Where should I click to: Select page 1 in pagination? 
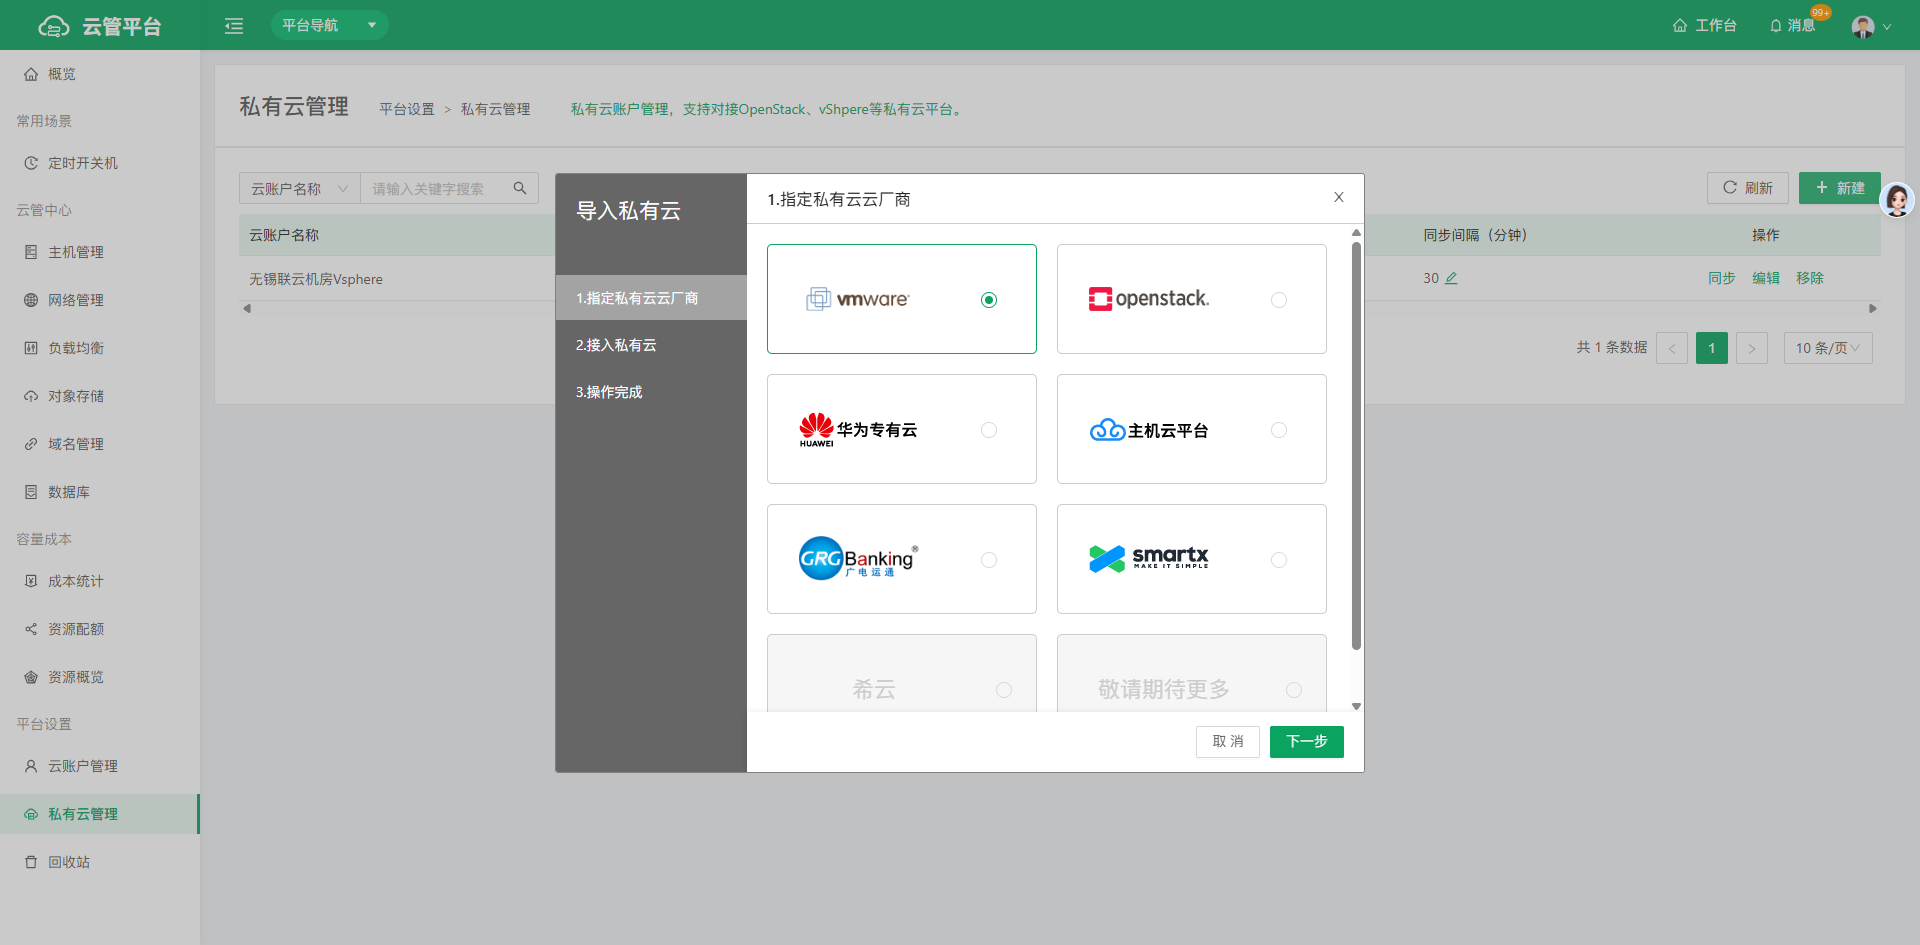coord(1712,348)
